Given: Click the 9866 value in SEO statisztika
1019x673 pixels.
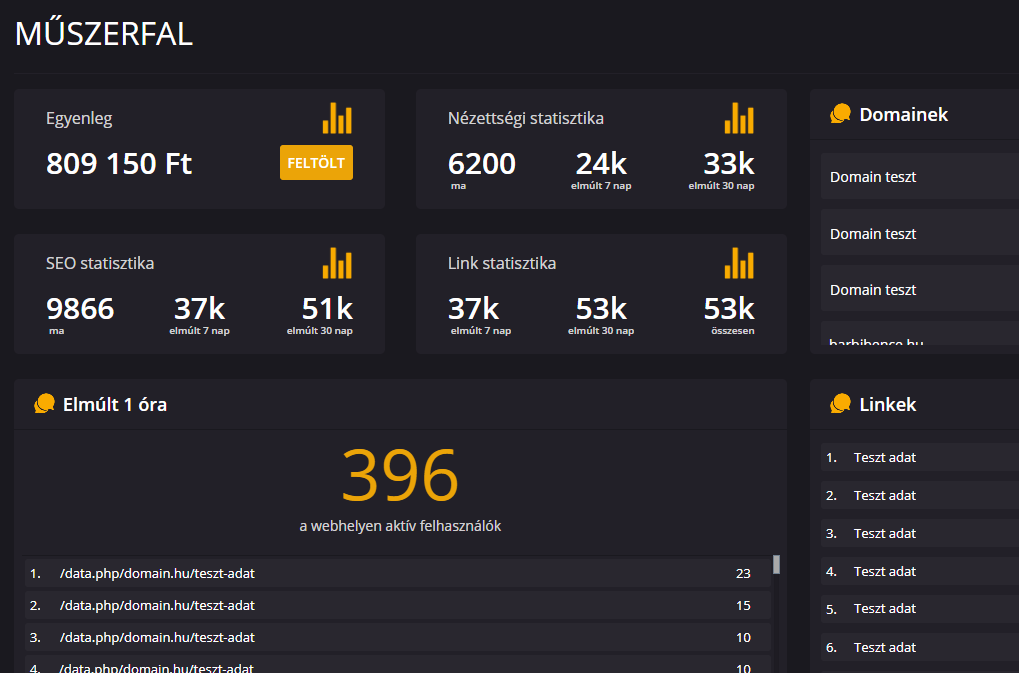Looking at the screenshot, I should [x=80, y=309].
